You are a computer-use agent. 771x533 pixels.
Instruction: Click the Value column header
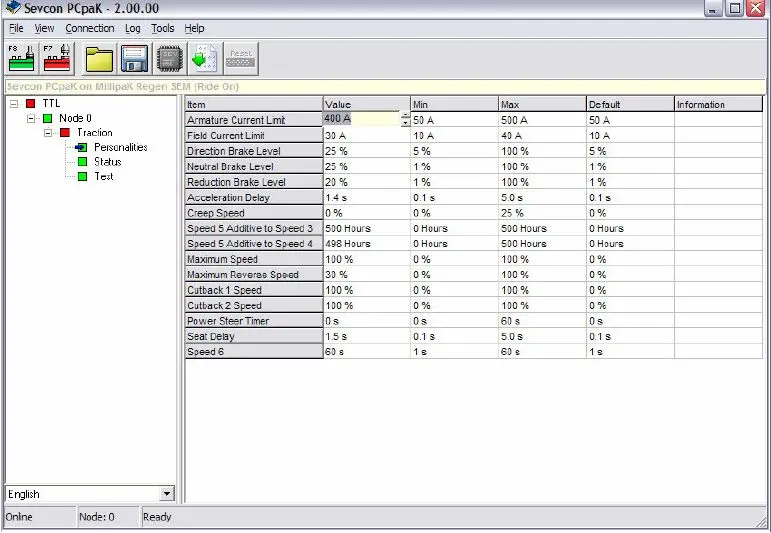(367, 104)
